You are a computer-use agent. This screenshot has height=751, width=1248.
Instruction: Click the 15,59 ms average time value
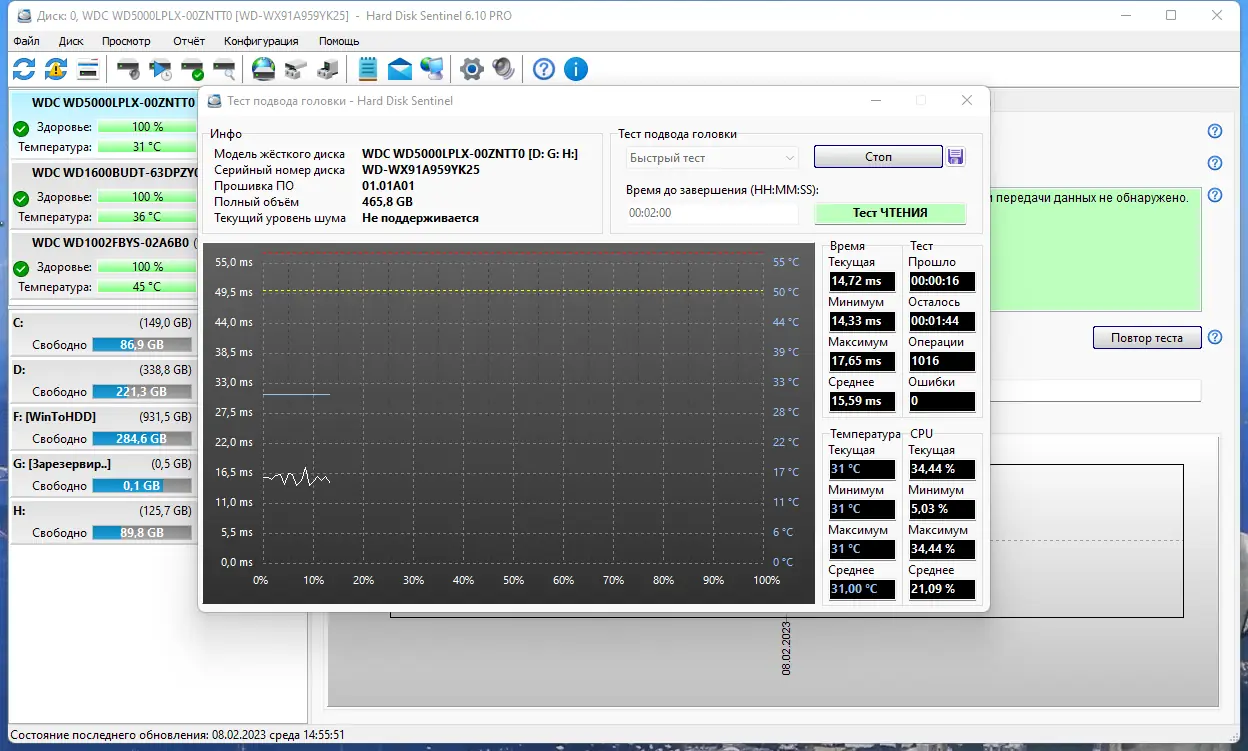[861, 401]
